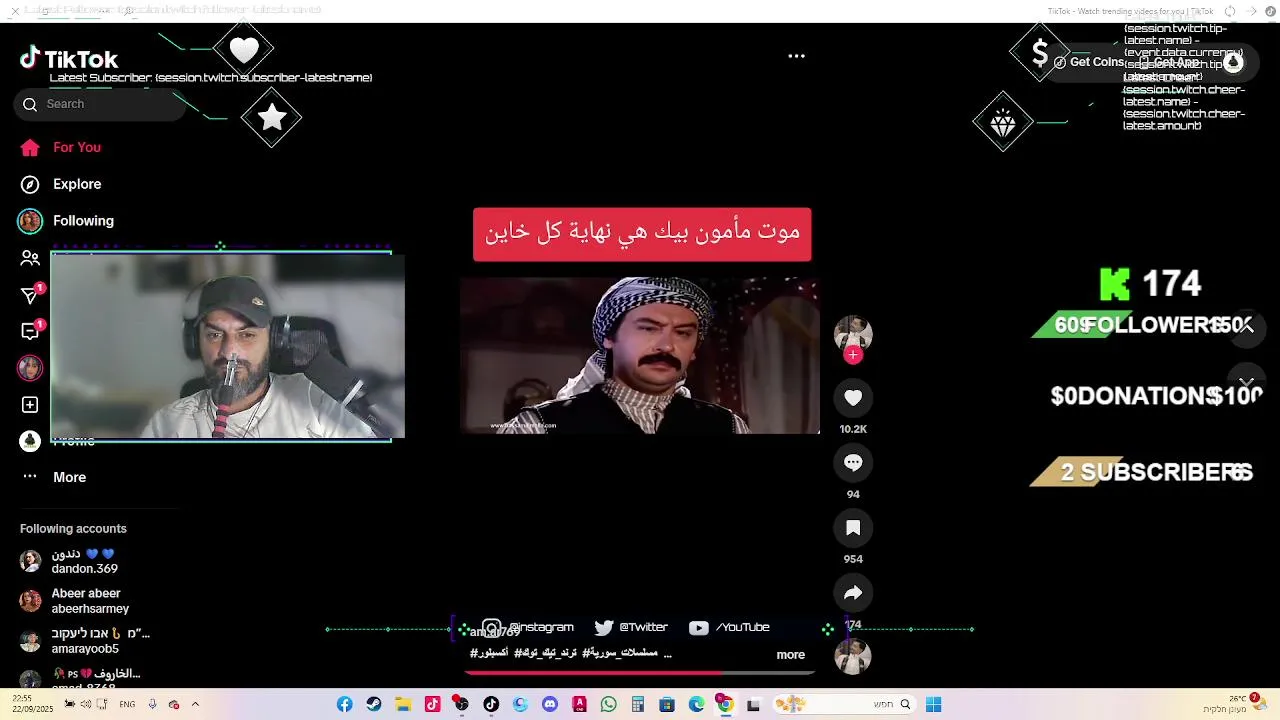Go to next video with down arrow
Viewport: 1280px width, 720px height.
pyautogui.click(x=1246, y=382)
